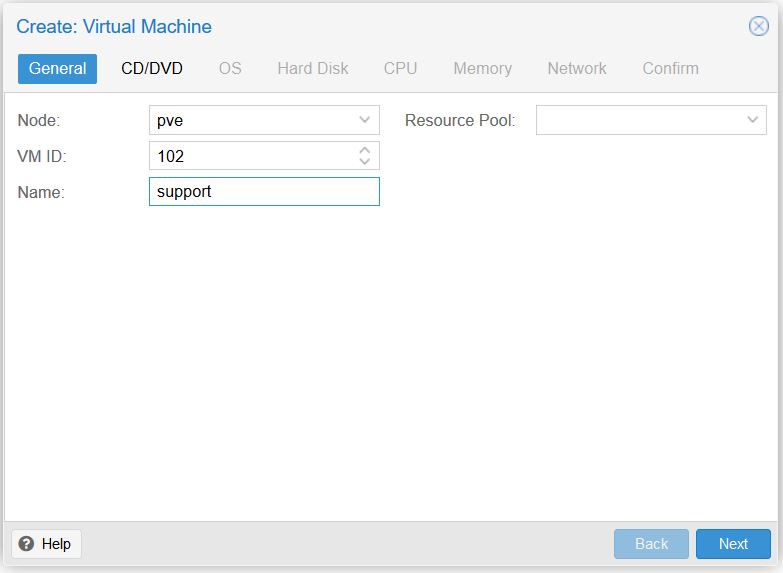Switch to the CPU tab

point(400,68)
